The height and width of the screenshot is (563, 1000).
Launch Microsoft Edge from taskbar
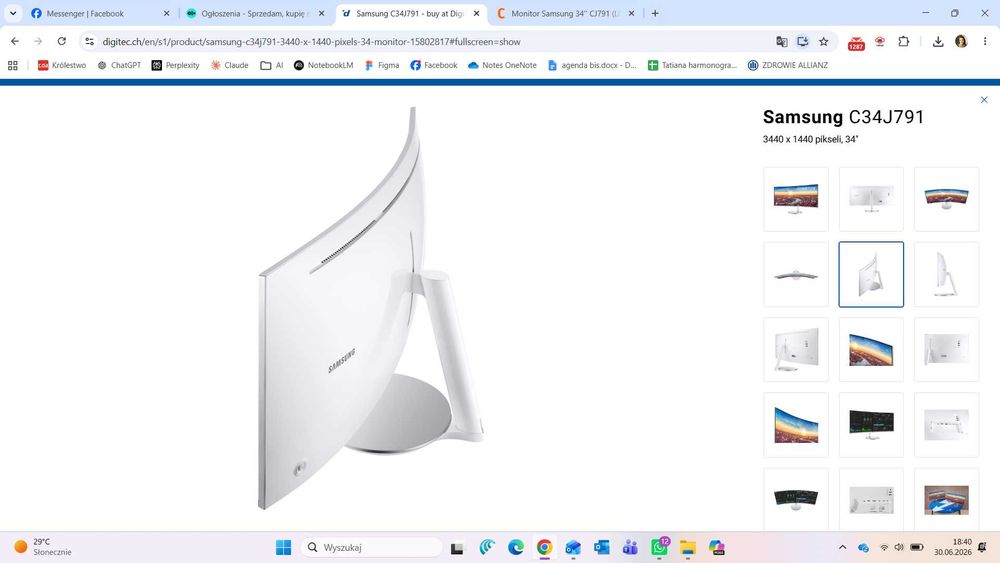coord(515,547)
